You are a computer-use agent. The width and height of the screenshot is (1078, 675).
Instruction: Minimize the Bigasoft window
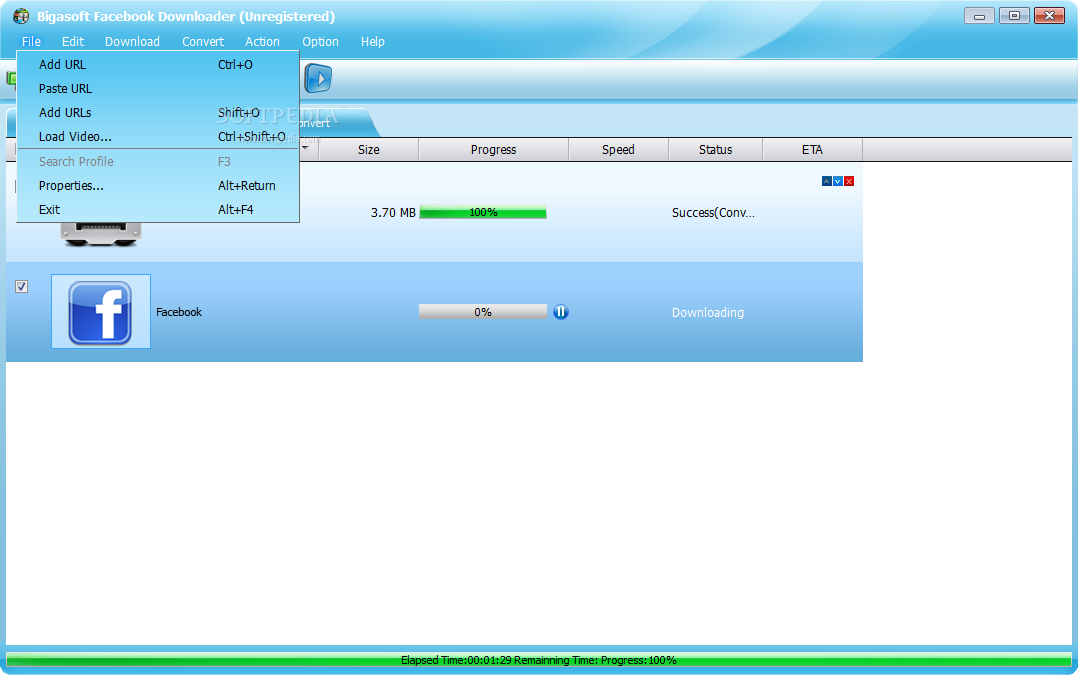click(x=979, y=16)
